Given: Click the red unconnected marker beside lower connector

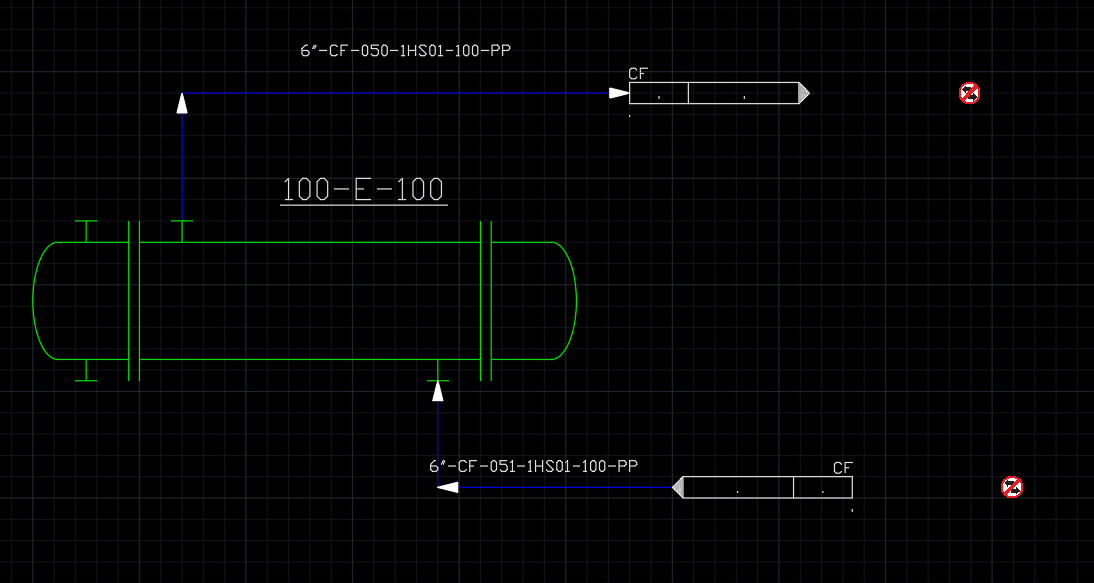Looking at the screenshot, I should (1012, 487).
